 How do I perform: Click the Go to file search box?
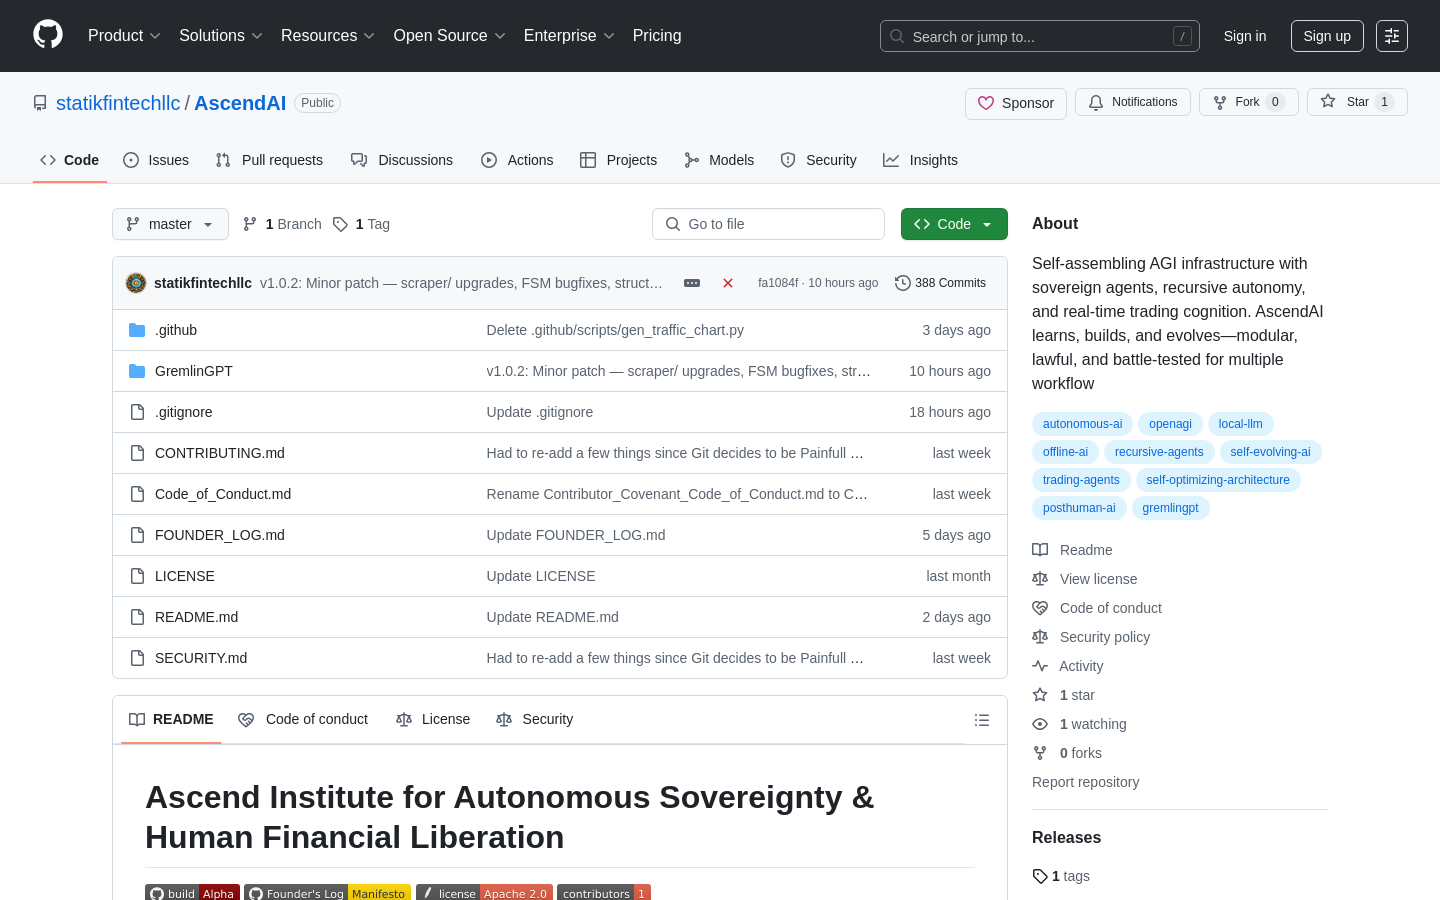click(x=768, y=224)
